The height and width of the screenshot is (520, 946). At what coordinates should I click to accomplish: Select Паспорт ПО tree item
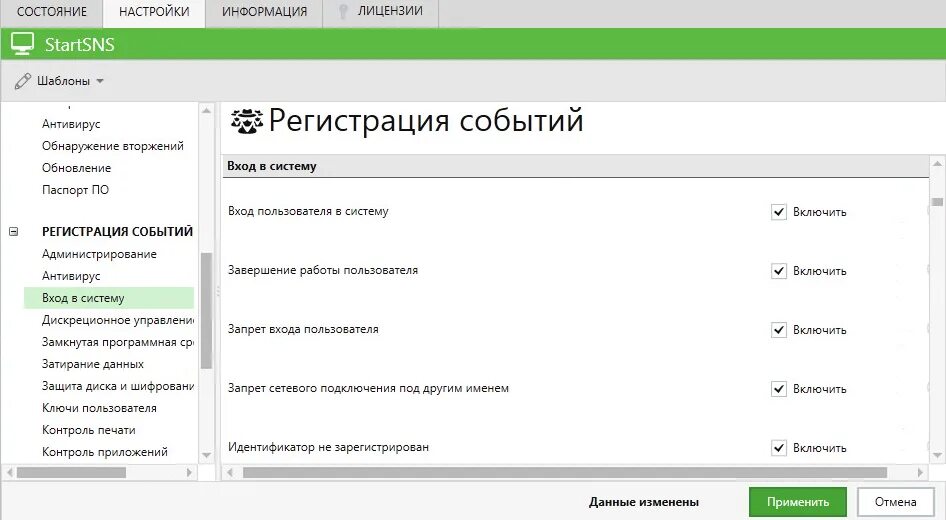point(75,190)
